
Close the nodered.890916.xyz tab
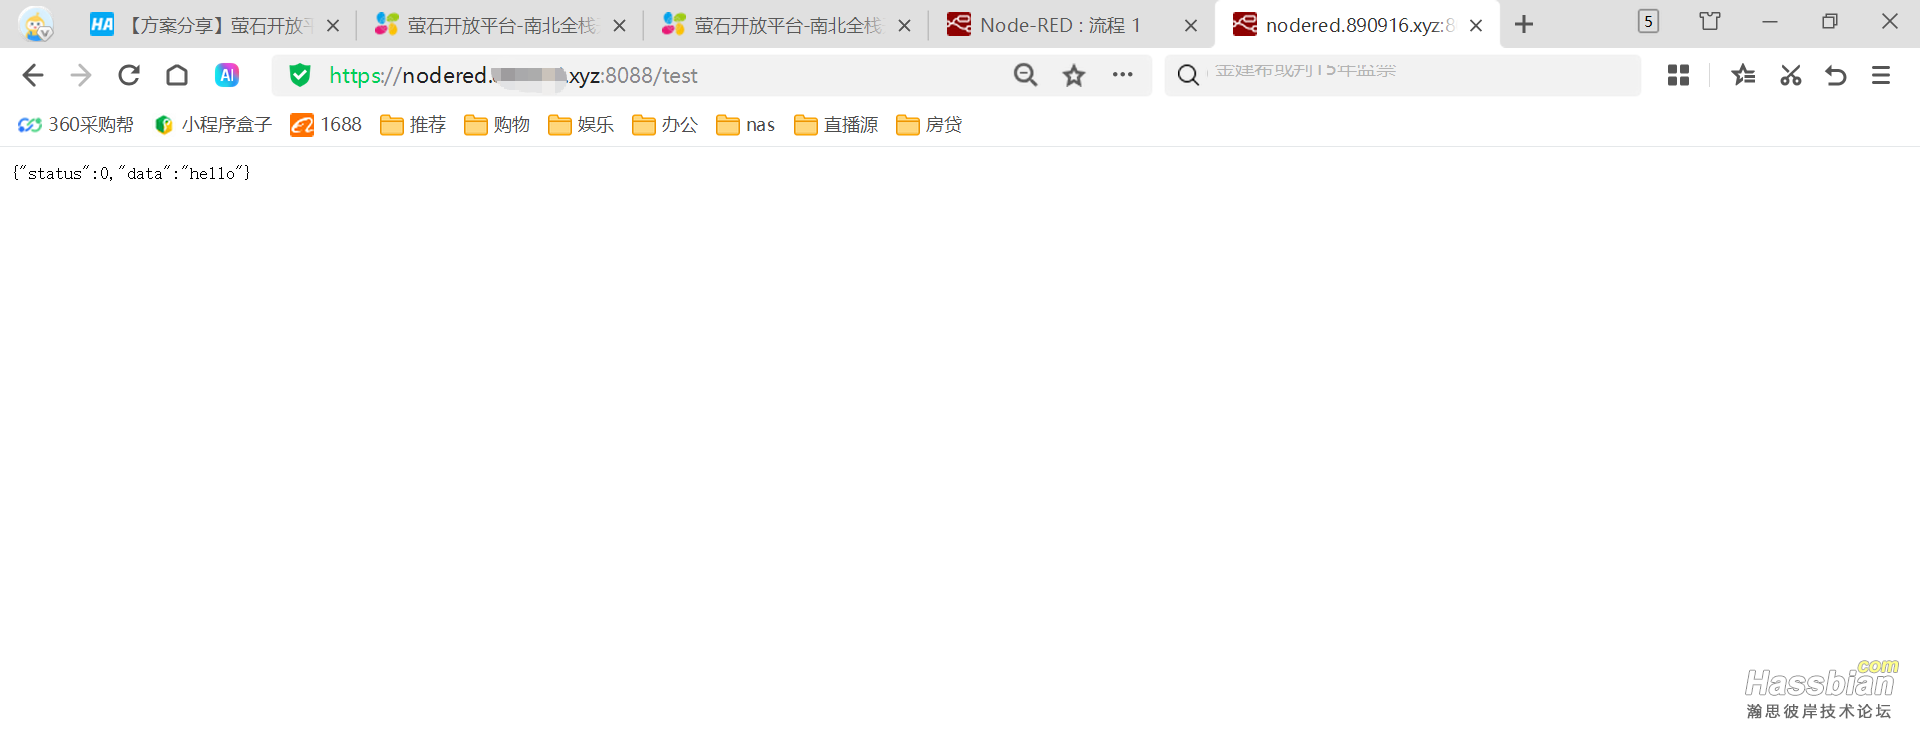1476,26
